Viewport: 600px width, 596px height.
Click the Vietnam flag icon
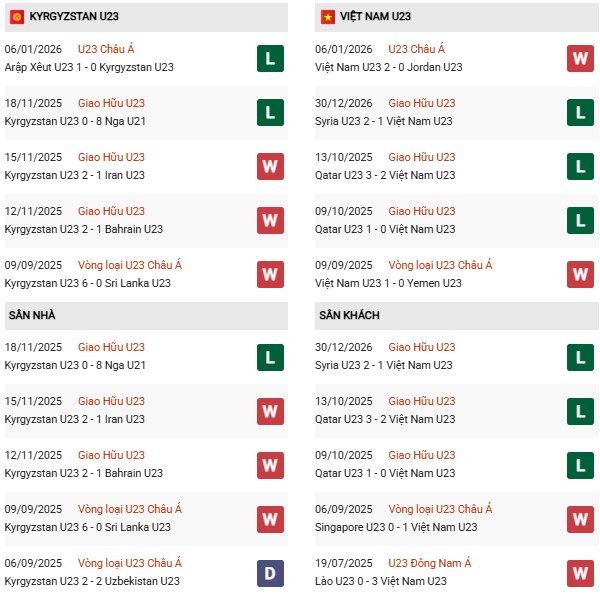click(327, 16)
